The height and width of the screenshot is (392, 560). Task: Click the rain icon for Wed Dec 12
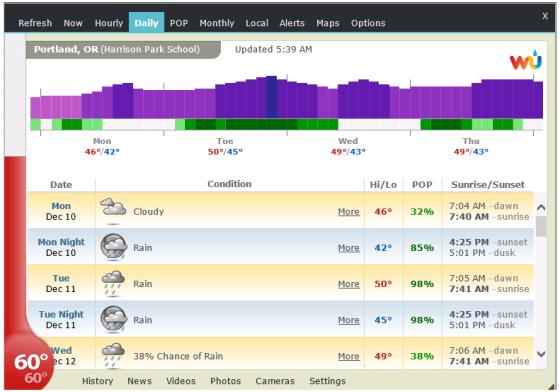tap(113, 355)
